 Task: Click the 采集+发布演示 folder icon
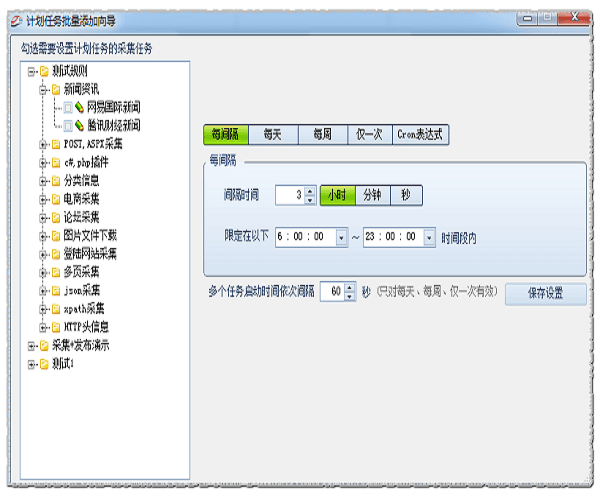pos(44,345)
